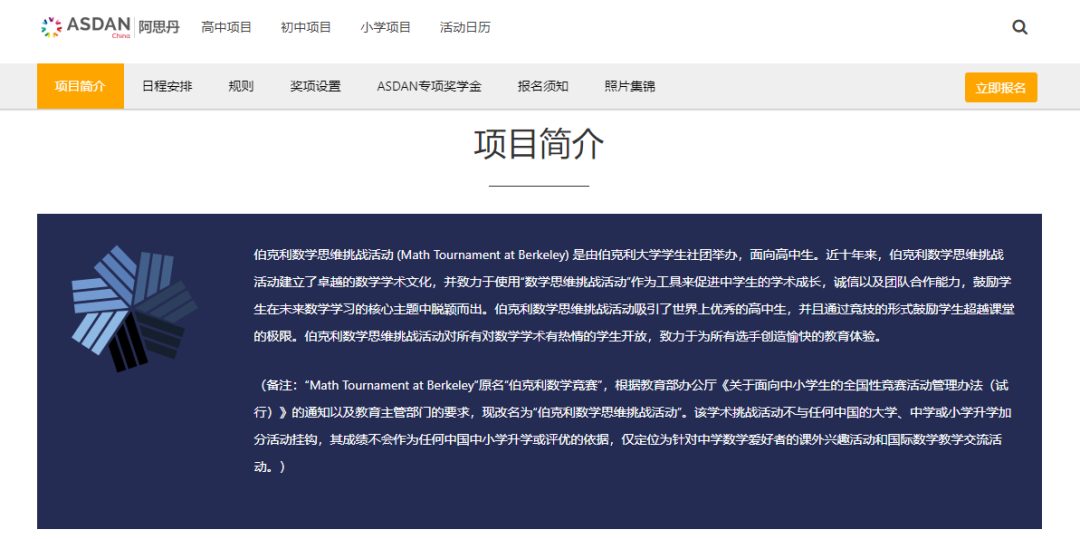This screenshot has height=539, width=1080.
Task: Click the note paragraph starting （备注
Action: [632, 426]
